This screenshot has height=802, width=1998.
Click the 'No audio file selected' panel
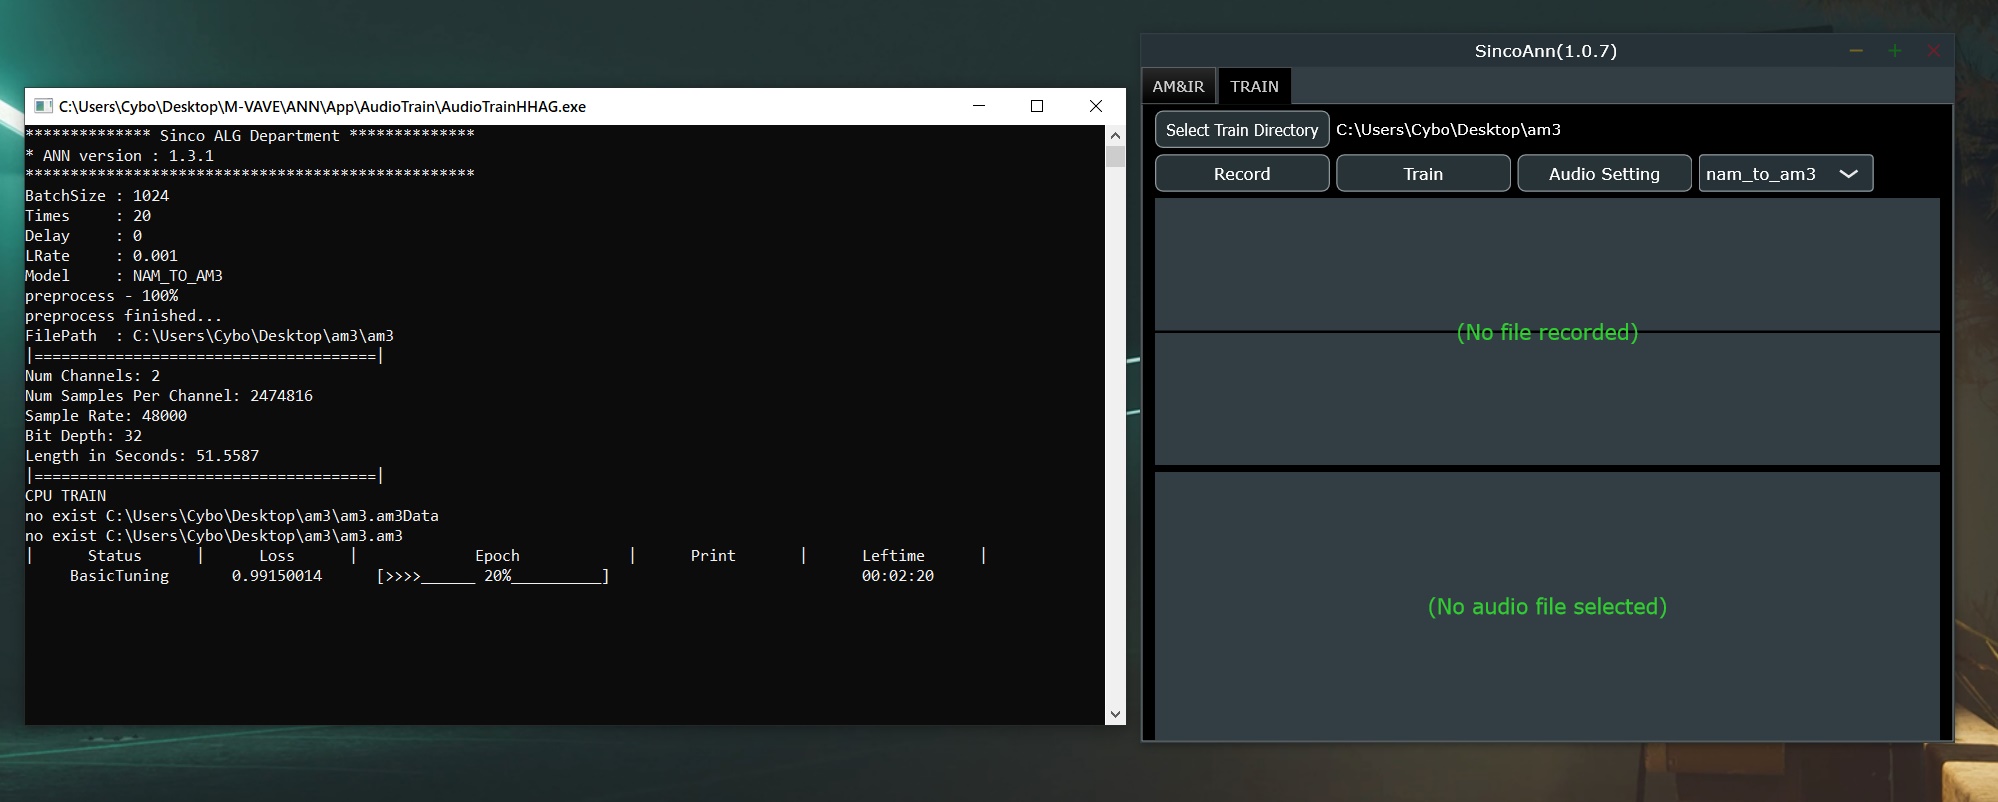click(x=1547, y=606)
